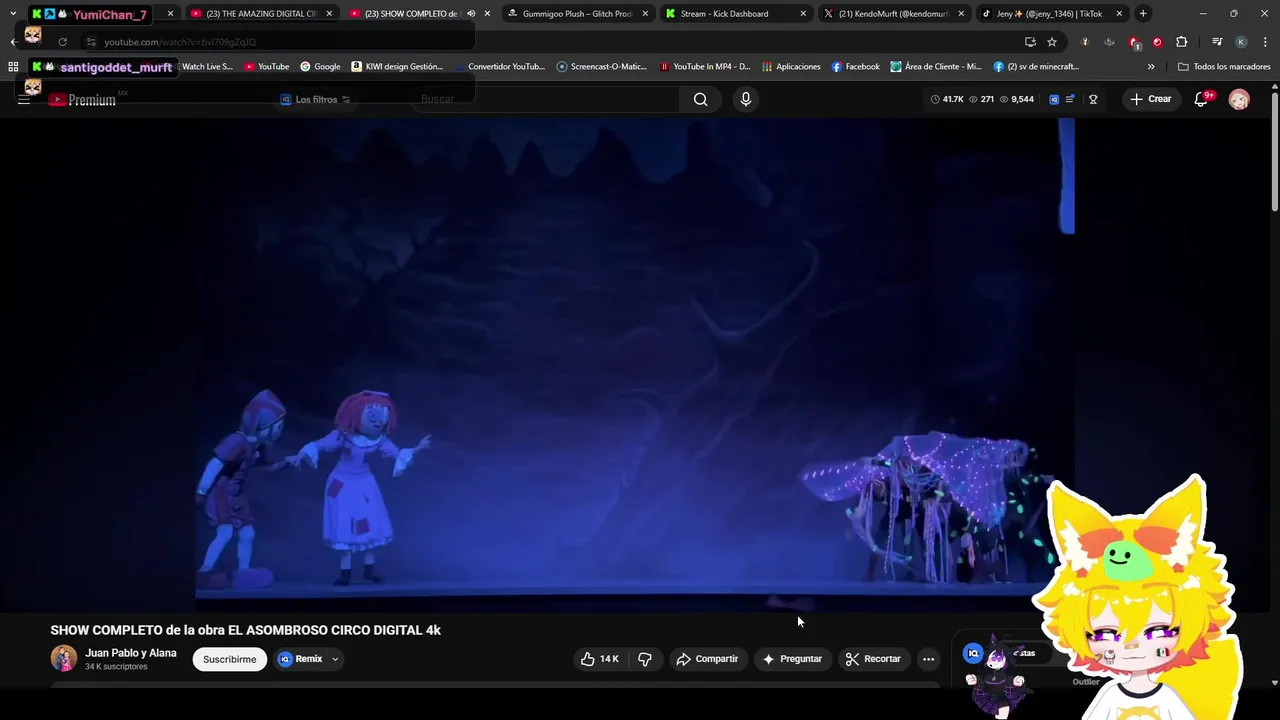Dislike the video
The width and height of the screenshot is (1280, 720).
point(645,659)
